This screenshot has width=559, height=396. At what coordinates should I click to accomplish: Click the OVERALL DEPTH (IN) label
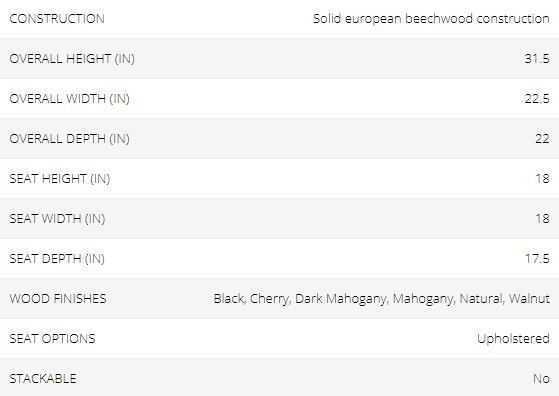click(70, 138)
